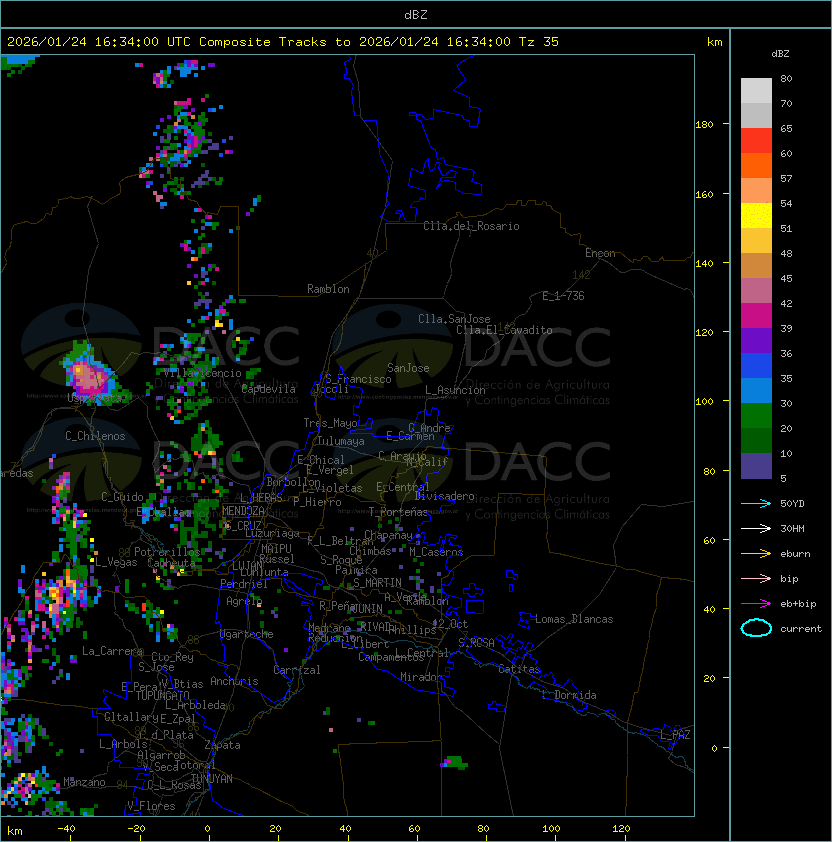This screenshot has width=832, height=842.
Task: Click the dBZ heading above the color scale
Action: click(780, 54)
